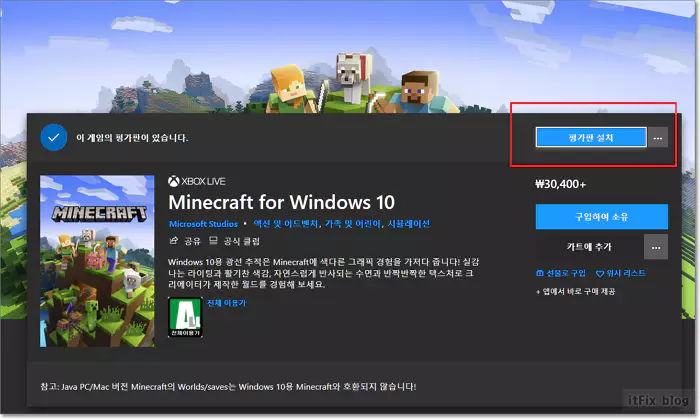Click the Minecraft for Windows 10 title

[x=282, y=203]
